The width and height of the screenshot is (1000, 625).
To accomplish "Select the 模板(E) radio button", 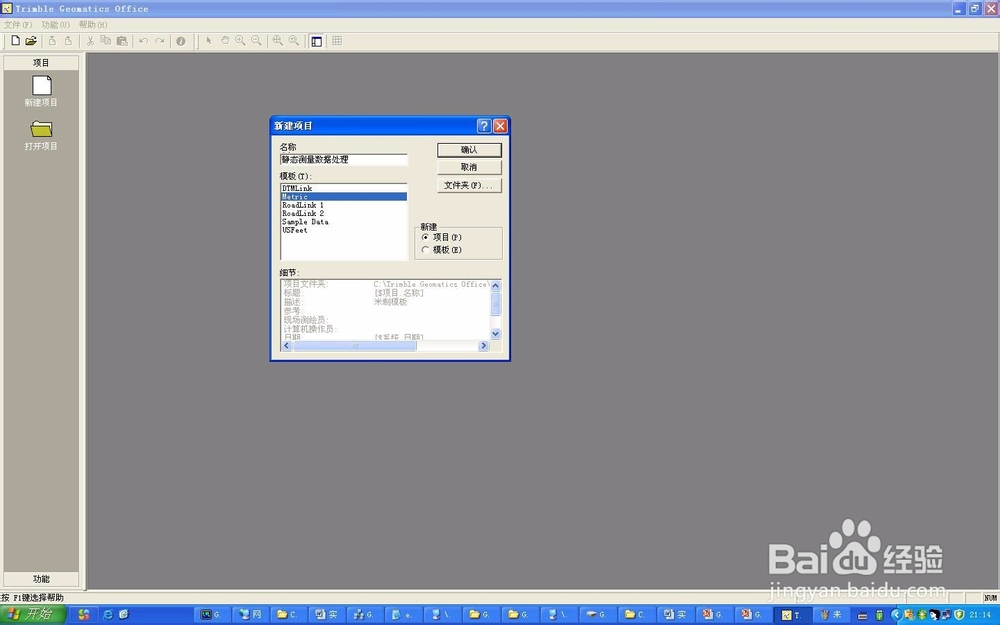I will [x=425, y=250].
